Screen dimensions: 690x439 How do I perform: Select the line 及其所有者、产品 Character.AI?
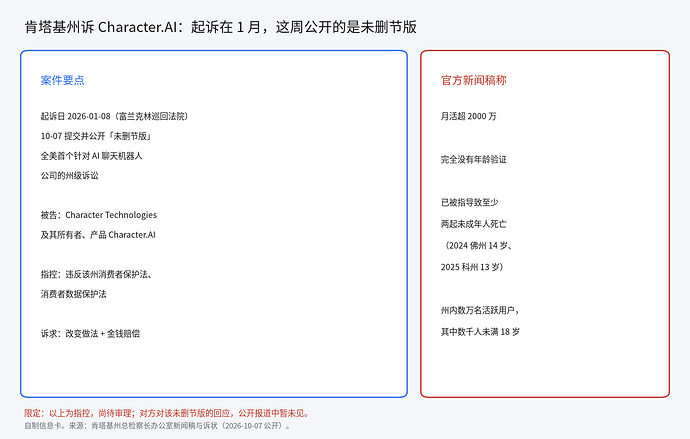click(x=98, y=235)
